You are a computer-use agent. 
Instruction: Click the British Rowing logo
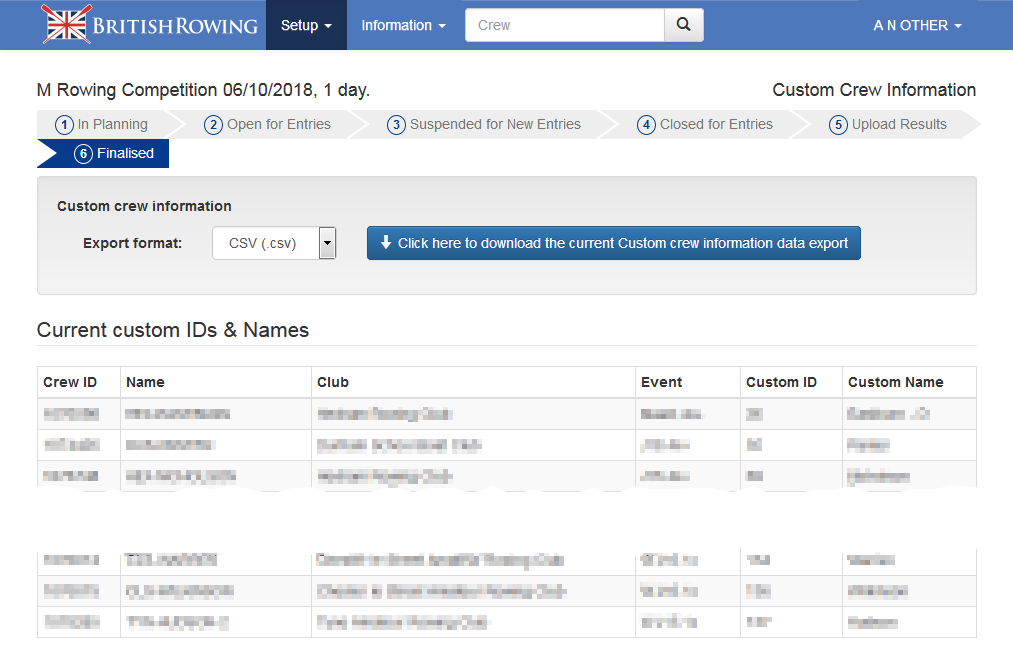150,25
